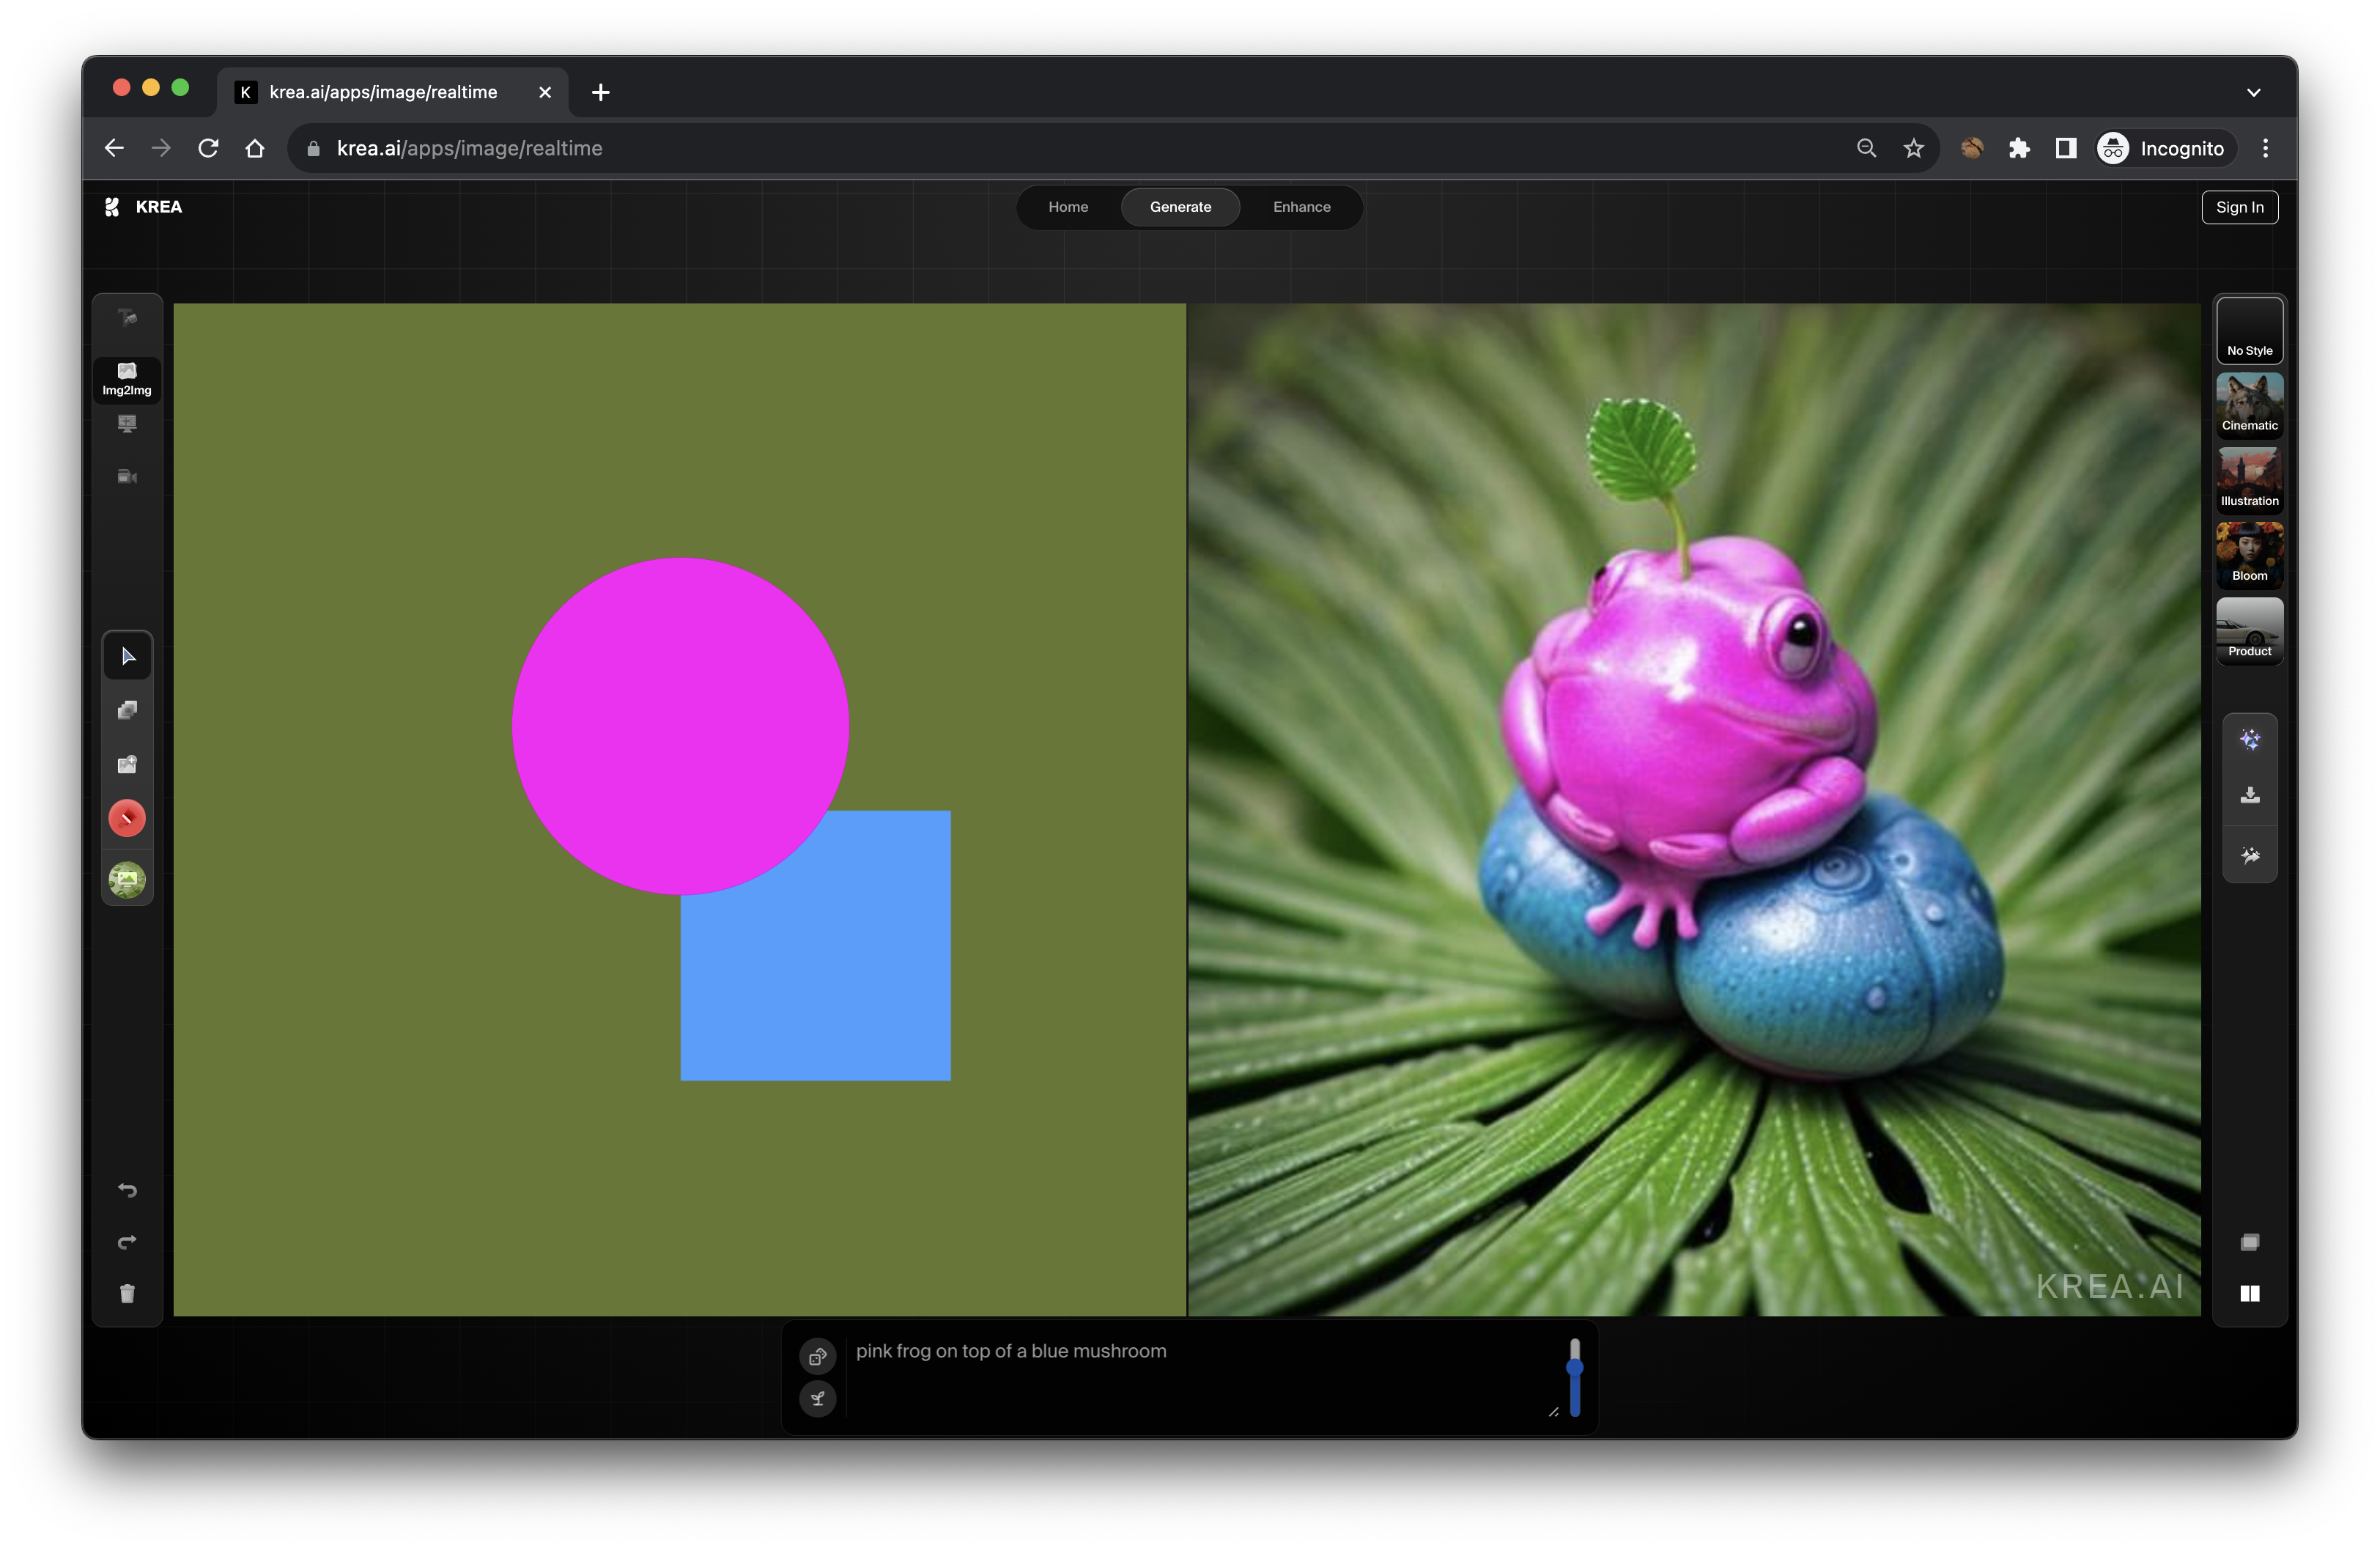Image resolution: width=2380 pixels, height=1548 pixels.
Task: Select the arrow selection tool
Action: (127, 656)
